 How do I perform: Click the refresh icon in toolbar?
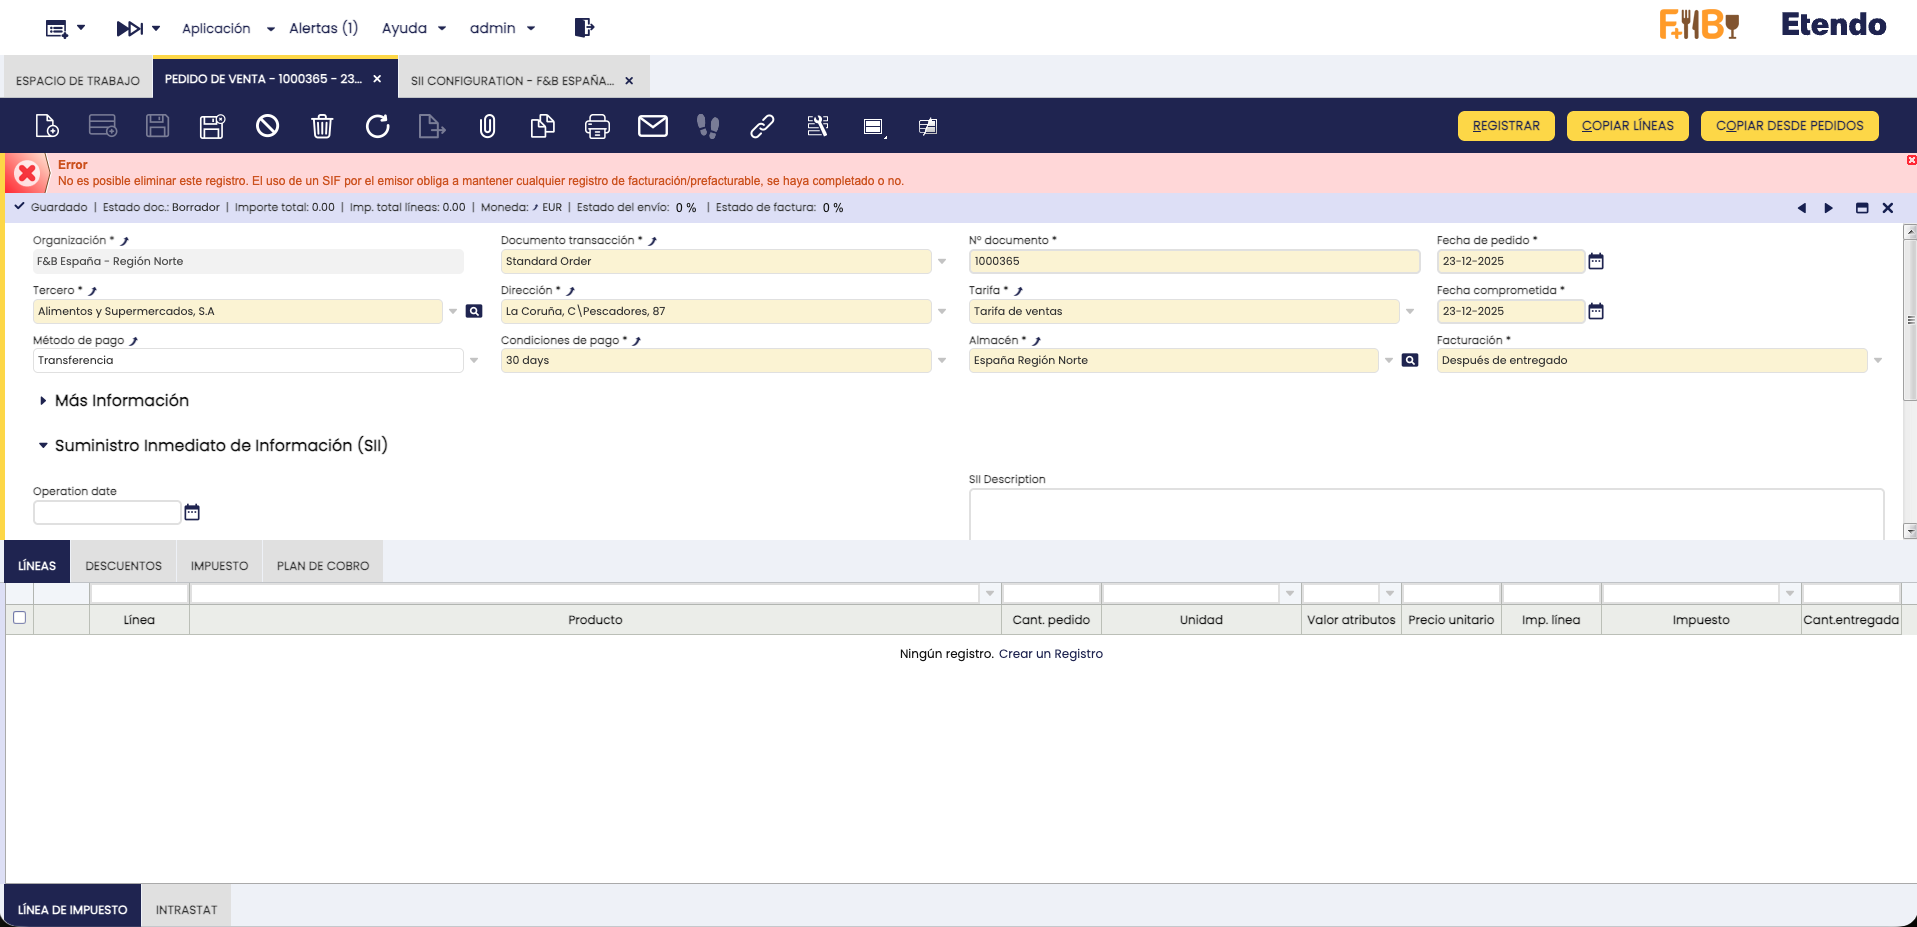click(377, 126)
